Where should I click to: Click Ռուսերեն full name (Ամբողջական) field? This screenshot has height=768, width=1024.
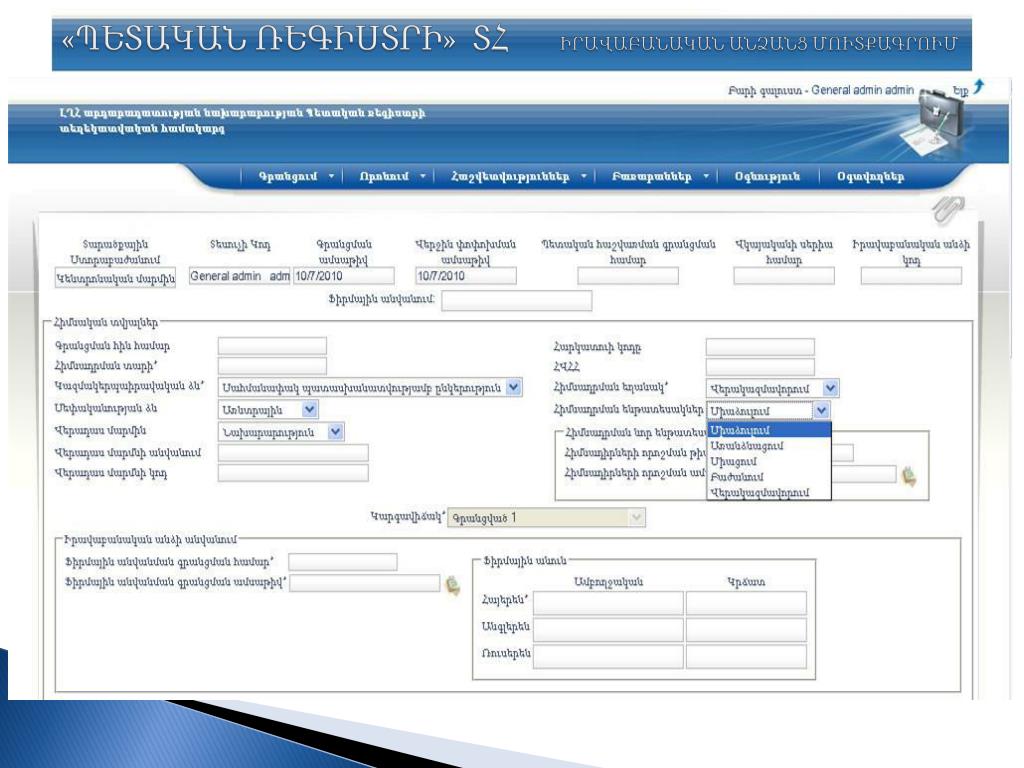(608, 656)
